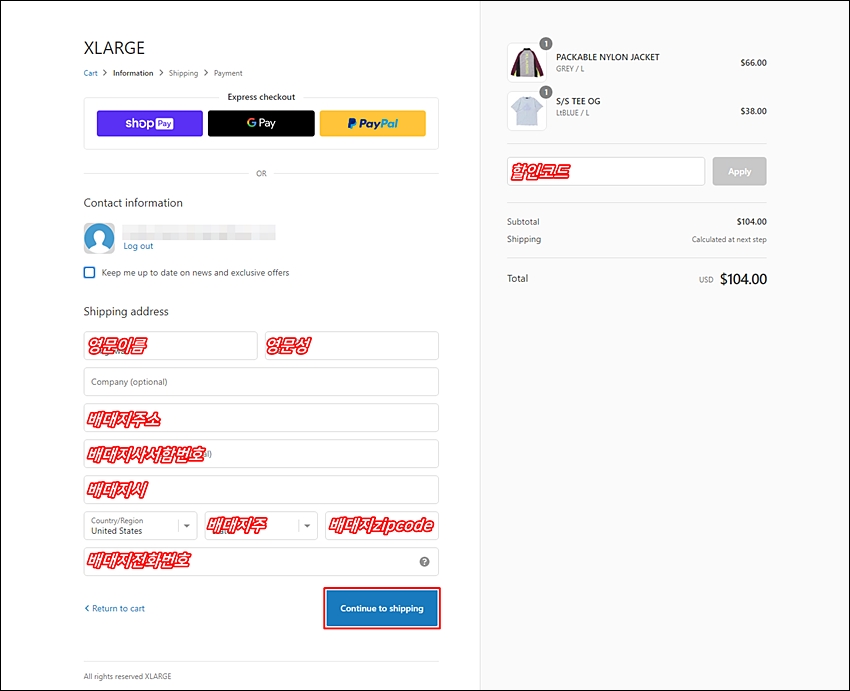Focus the discount code input field
850x691 pixels.
[606, 171]
